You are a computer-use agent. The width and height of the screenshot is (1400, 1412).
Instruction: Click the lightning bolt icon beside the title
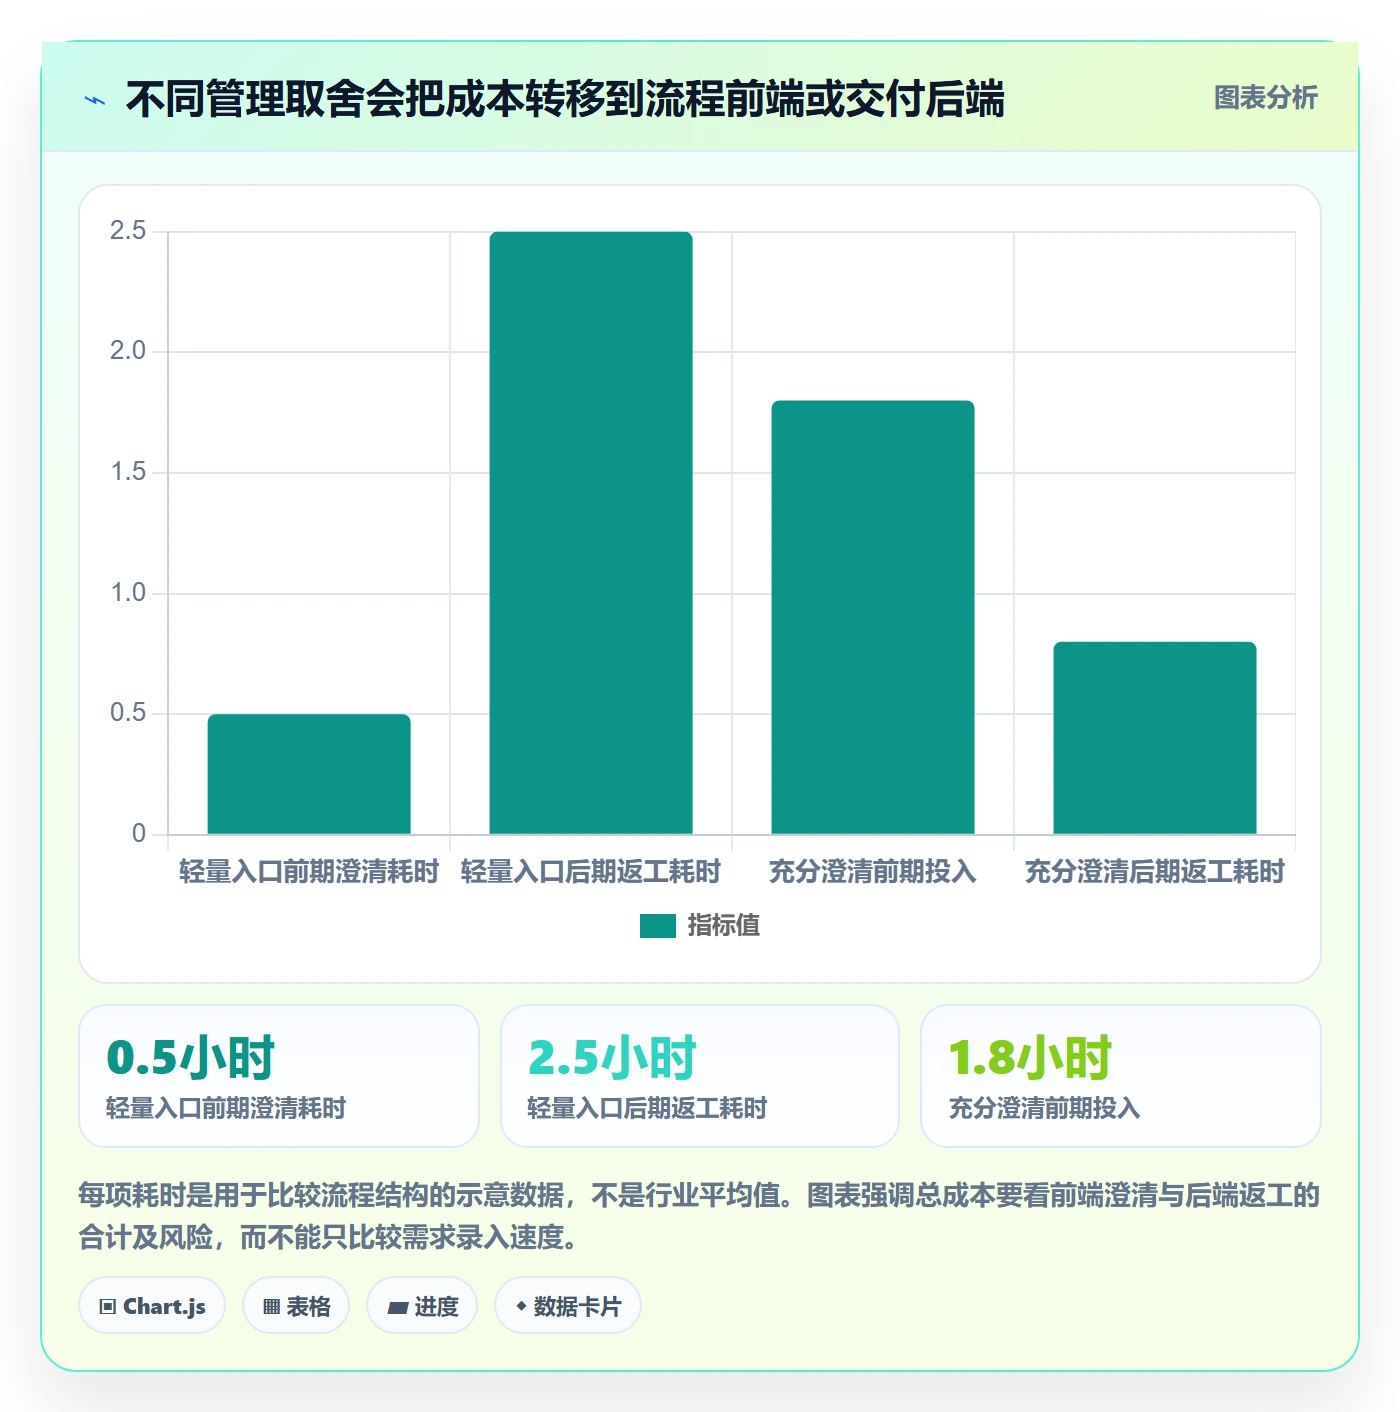coord(95,100)
